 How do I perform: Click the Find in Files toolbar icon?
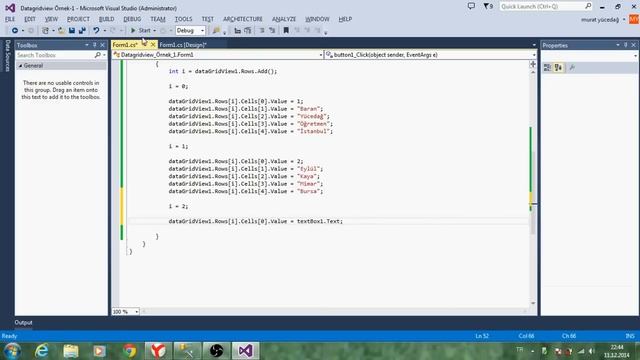click(x=216, y=31)
